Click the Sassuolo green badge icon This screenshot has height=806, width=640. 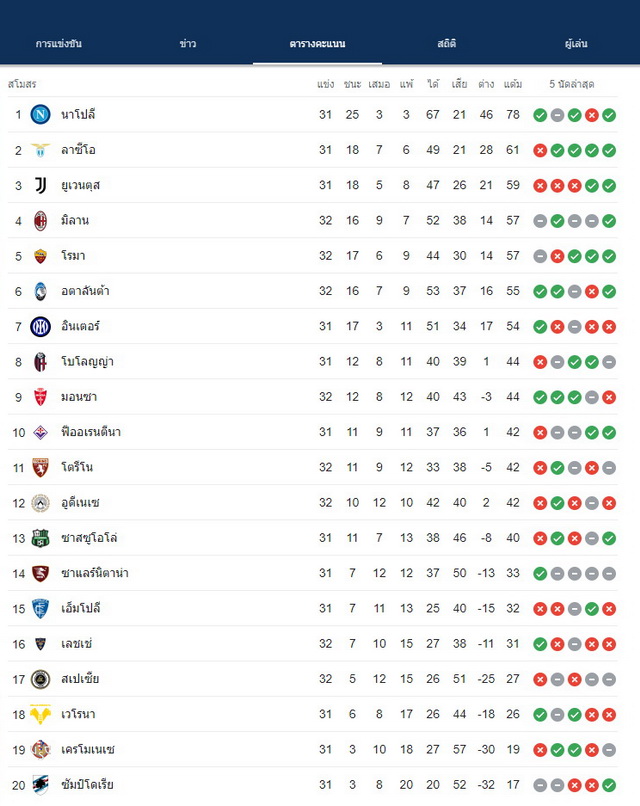tap(40, 538)
